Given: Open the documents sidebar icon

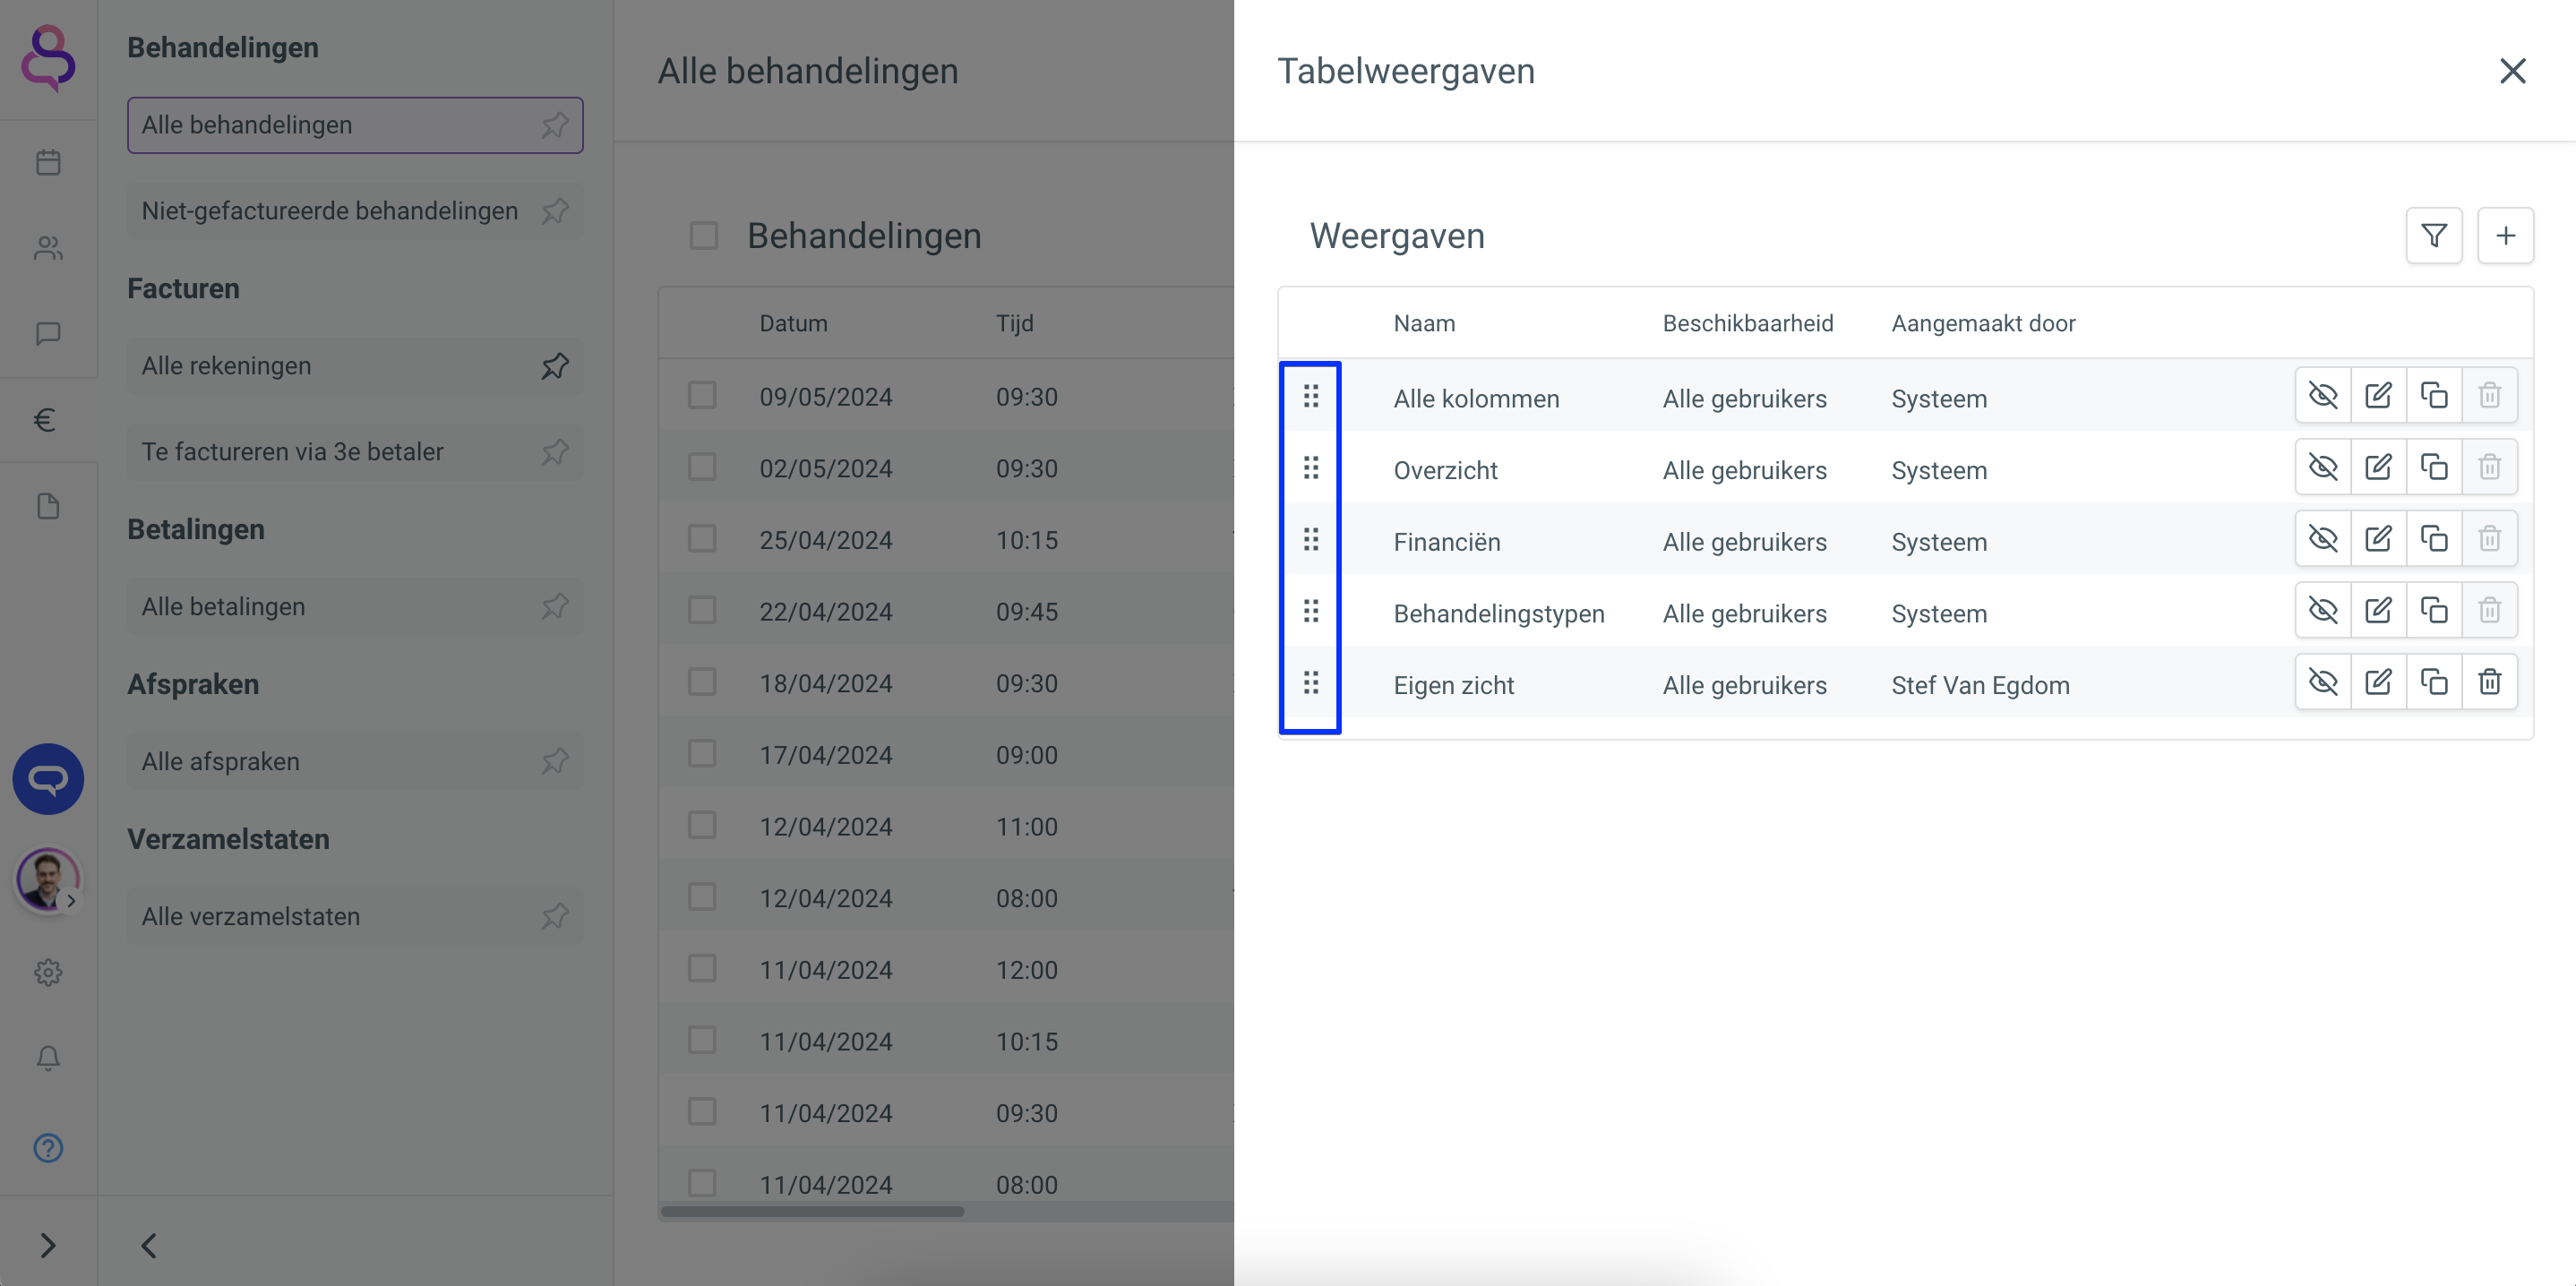Looking at the screenshot, I should (x=48, y=506).
